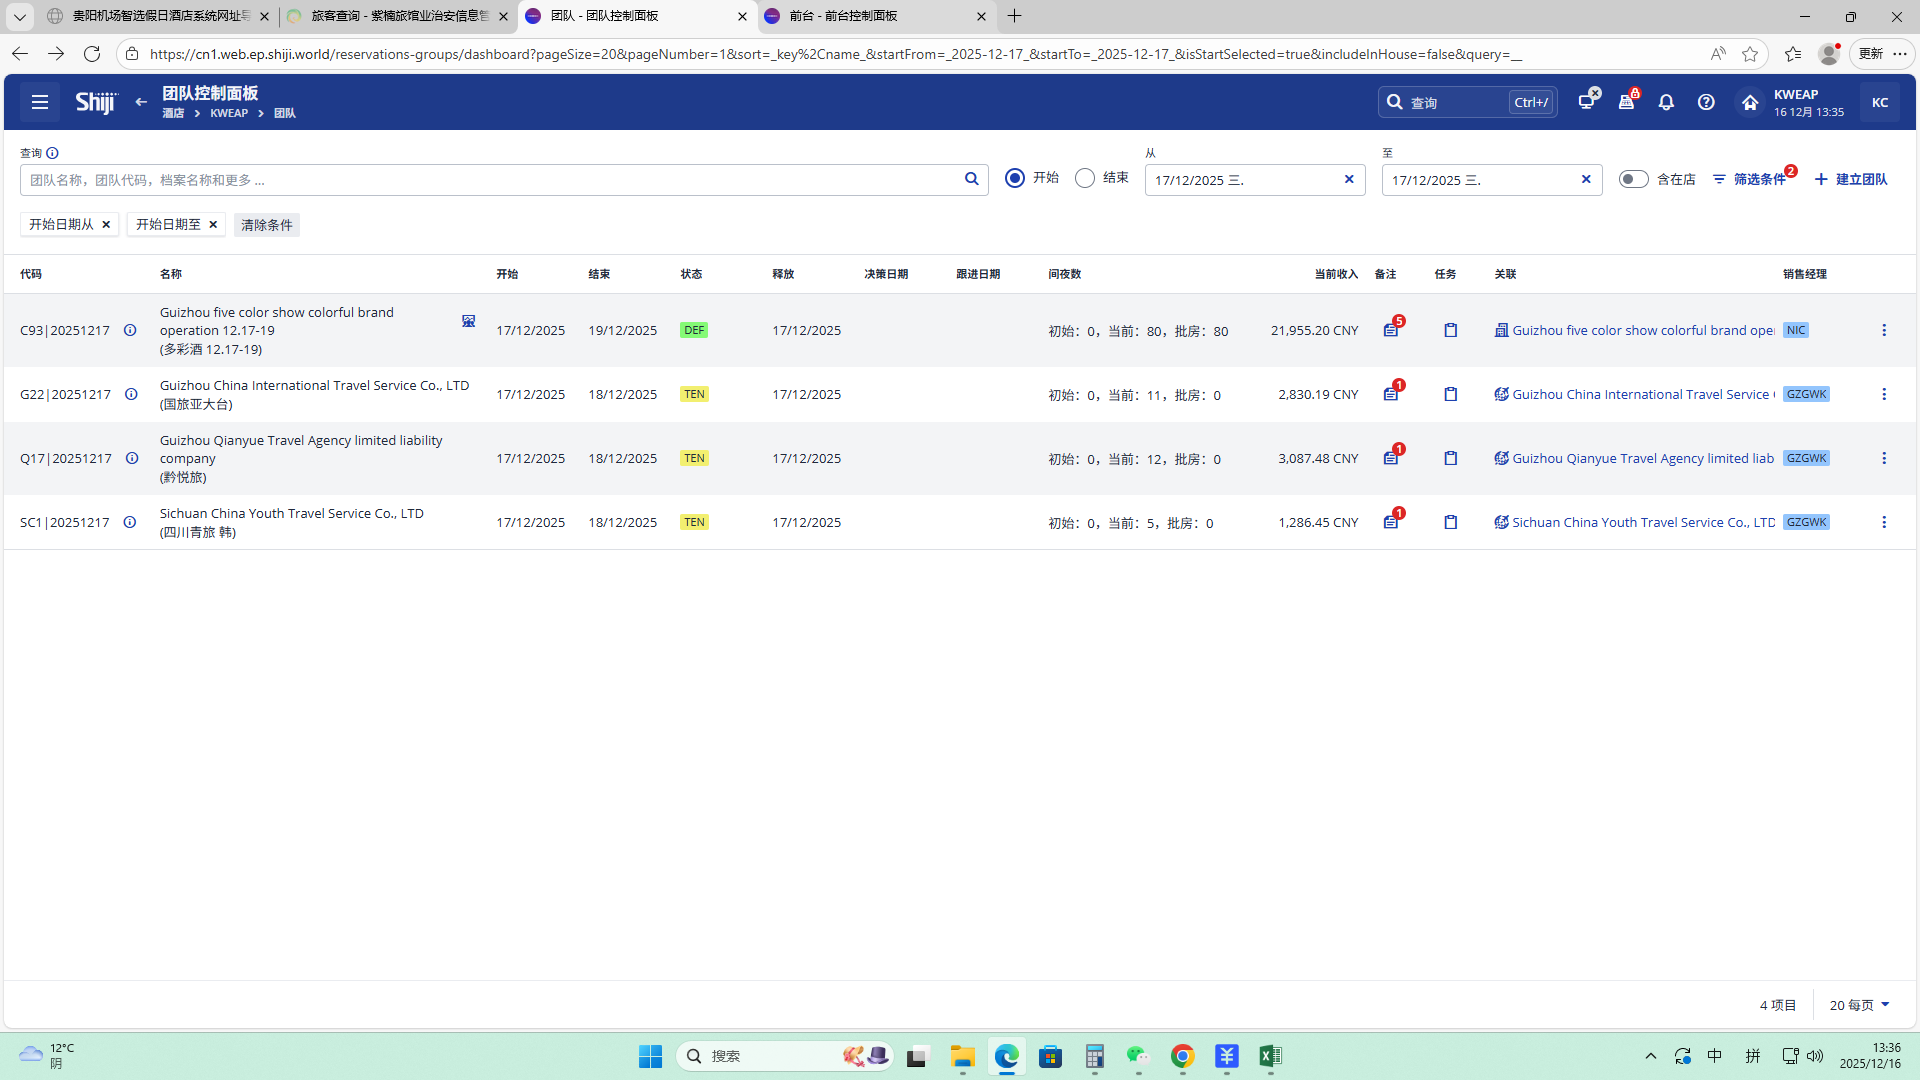Screen dimensions: 1920x1080
Task: Open Sichuan China Youth Travel Service link
Action: (1642, 522)
